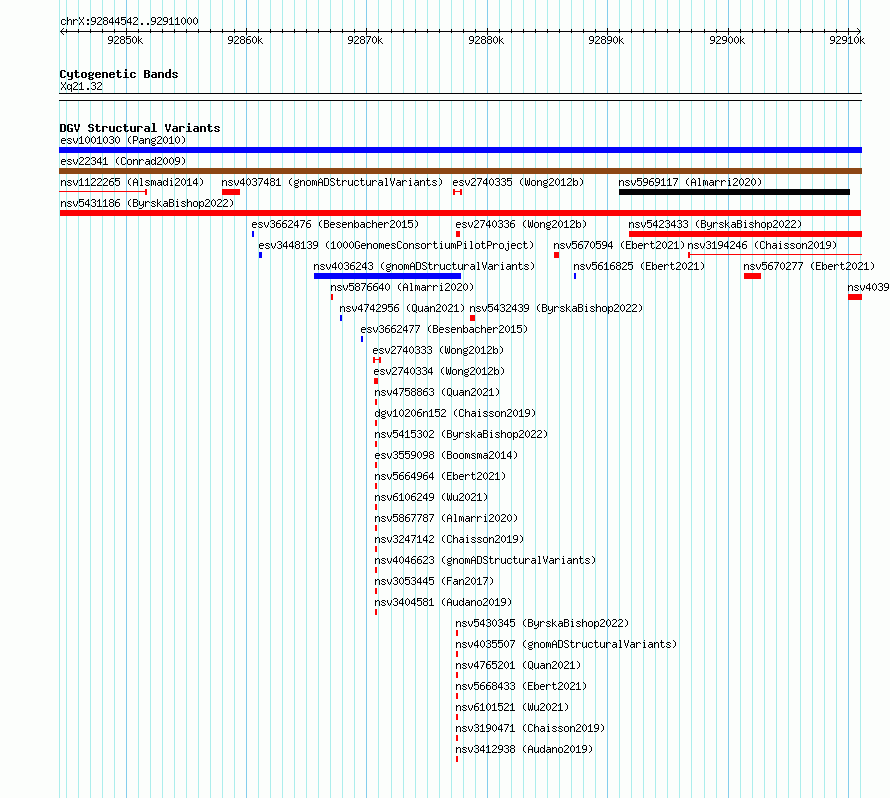Open label nsv3404581 (Audano2019)
The height and width of the screenshot is (798, 890).
pyautogui.click(x=443, y=602)
